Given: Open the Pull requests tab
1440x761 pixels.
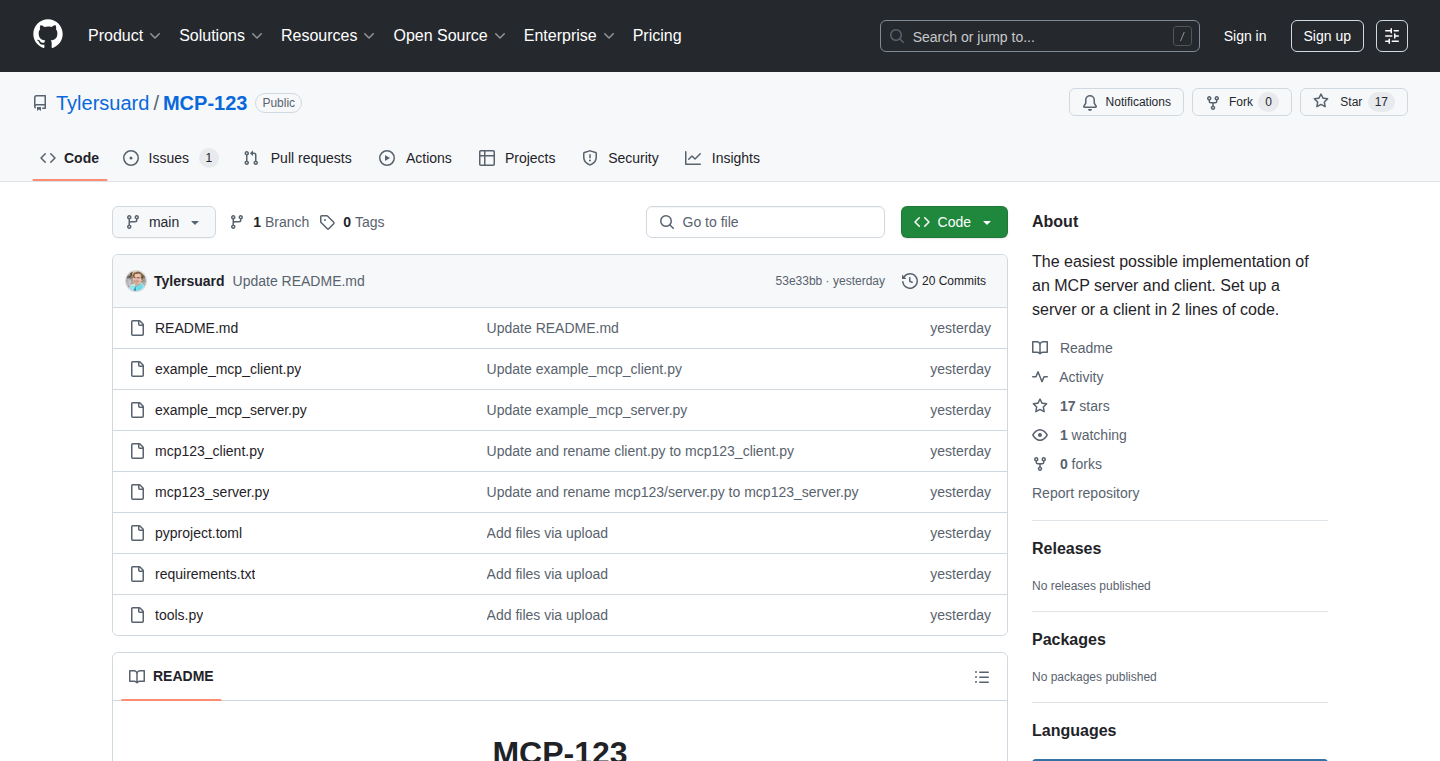Looking at the screenshot, I should pyautogui.click(x=298, y=158).
